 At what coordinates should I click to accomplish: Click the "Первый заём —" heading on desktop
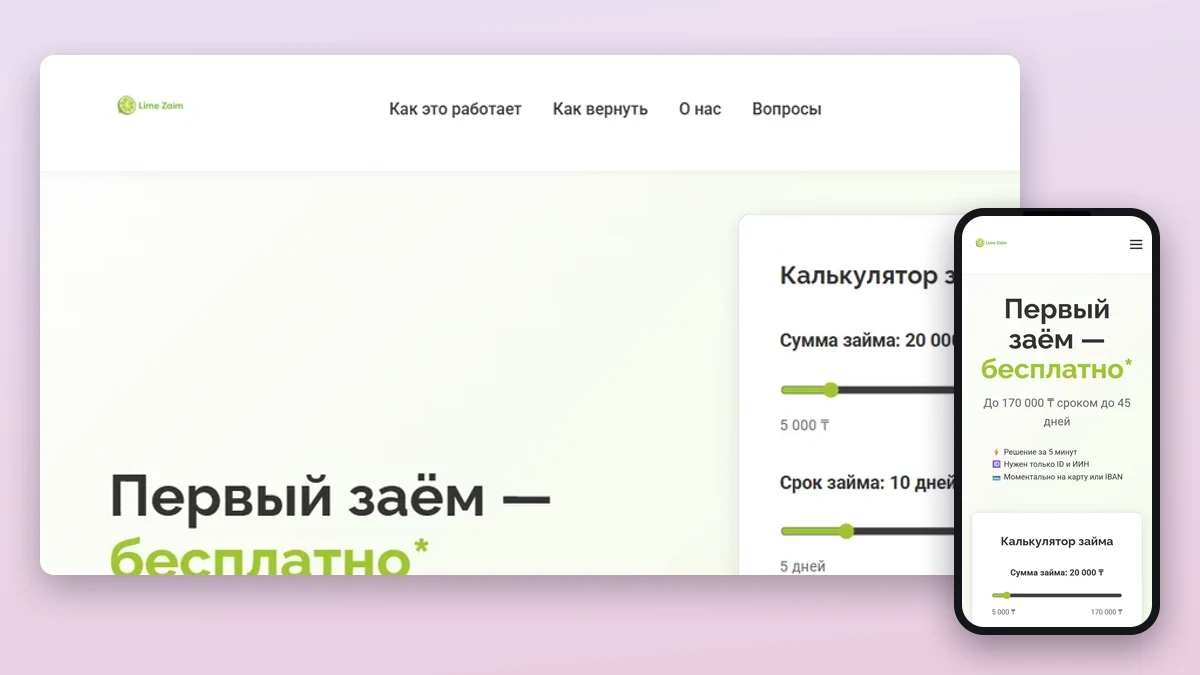click(330, 496)
